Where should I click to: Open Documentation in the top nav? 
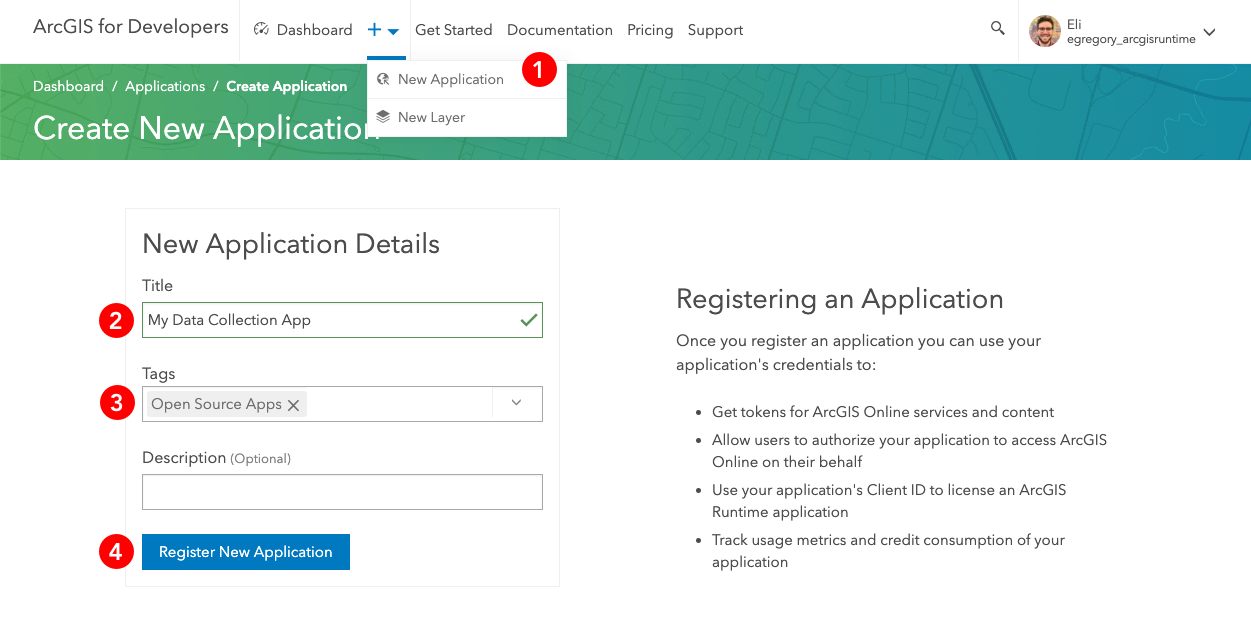point(560,30)
